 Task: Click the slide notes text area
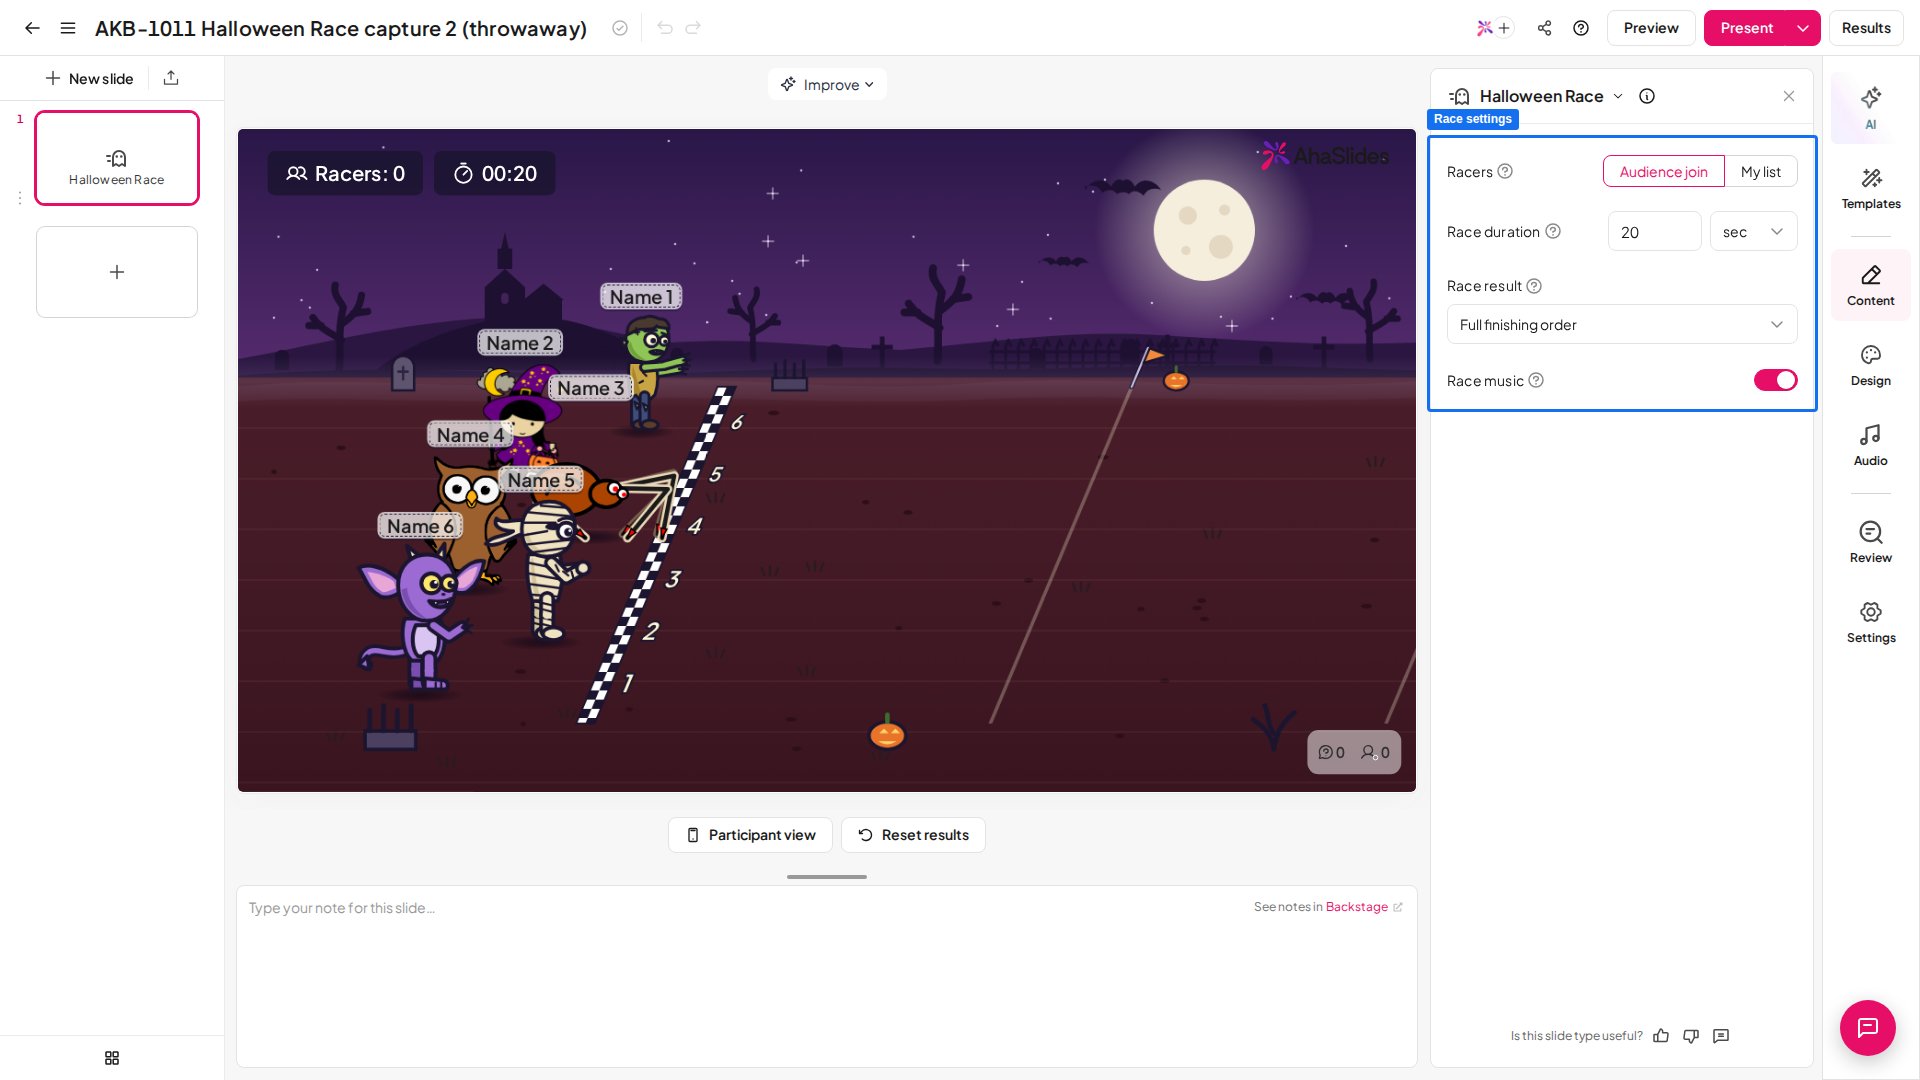point(827,975)
